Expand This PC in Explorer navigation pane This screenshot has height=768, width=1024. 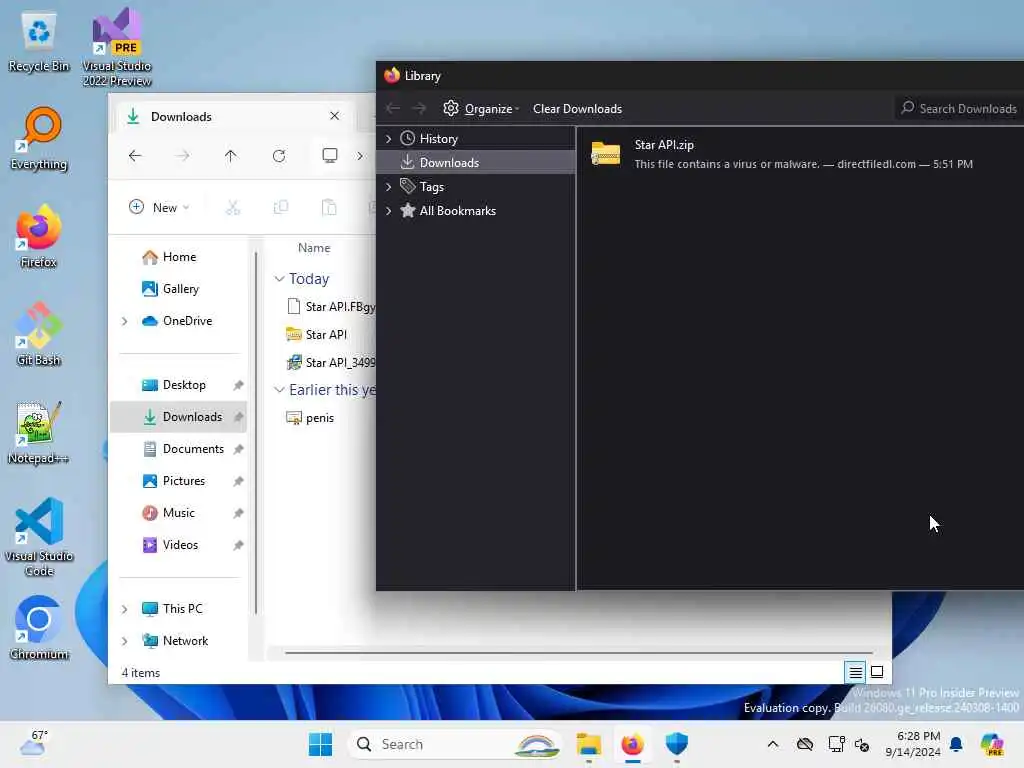pyautogui.click(x=125, y=609)
